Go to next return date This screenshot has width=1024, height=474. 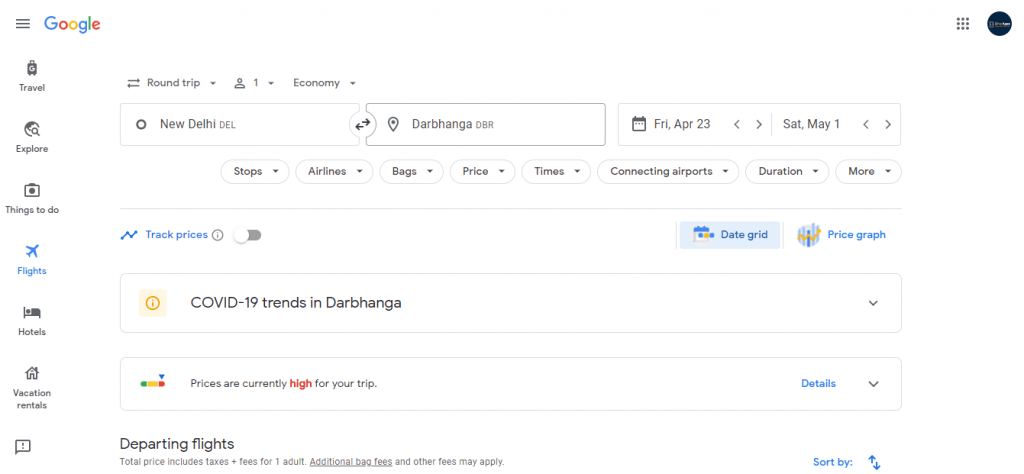click(888, 124)
